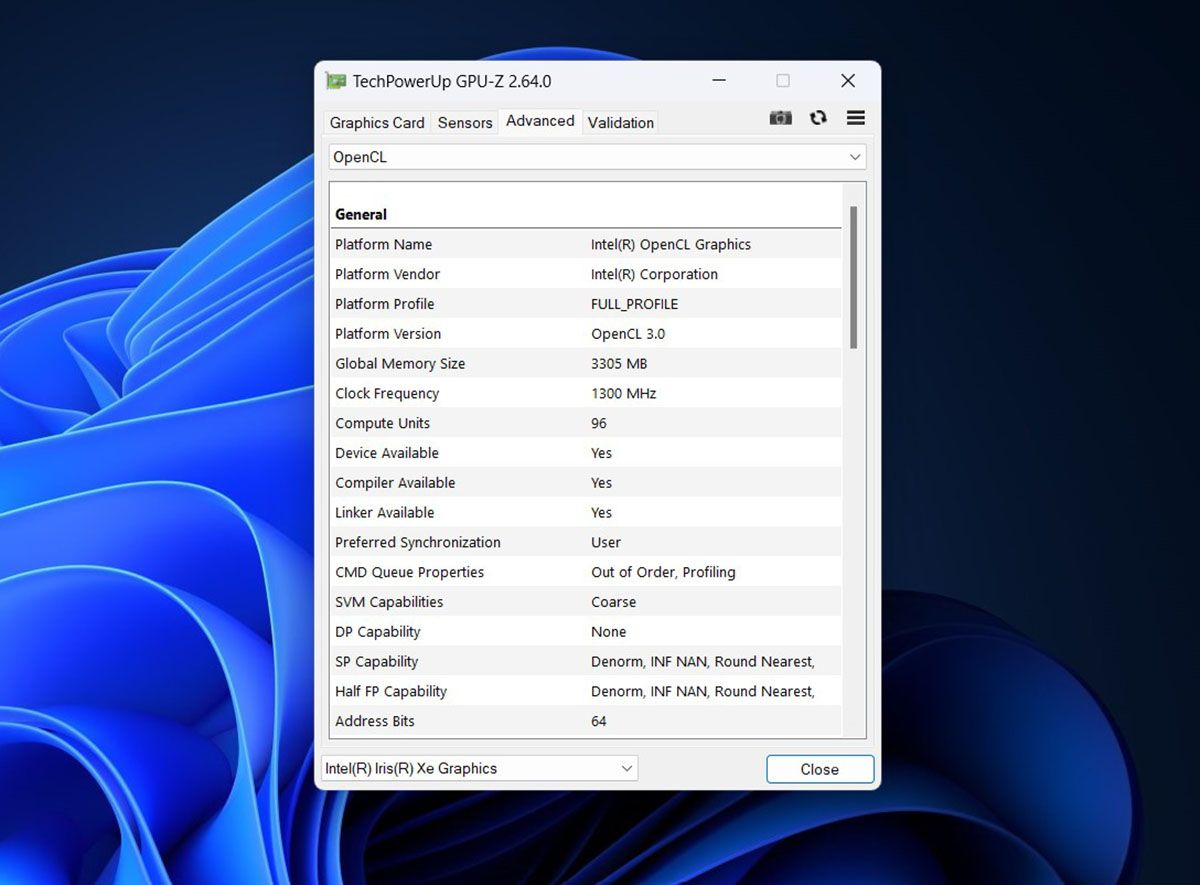The width and height of the screenshot is (1200, 885).
Task: Select the SP Capability label
Action: pyautogui.click(x=377, y=662)
